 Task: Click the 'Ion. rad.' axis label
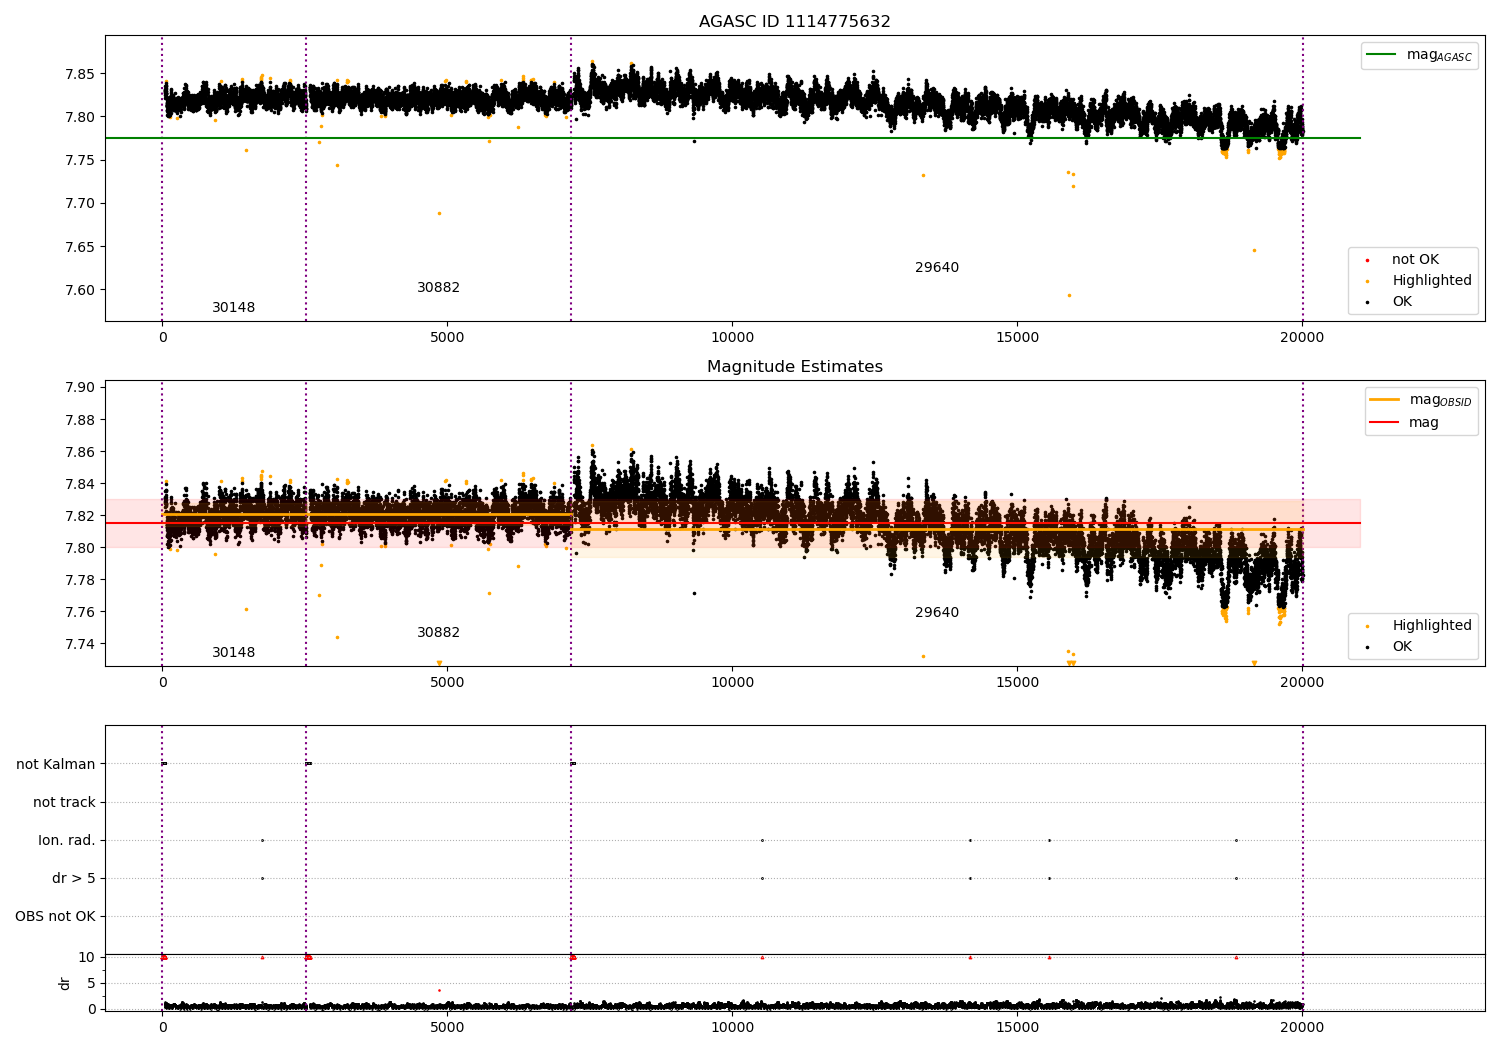click(x=67, y=841)
